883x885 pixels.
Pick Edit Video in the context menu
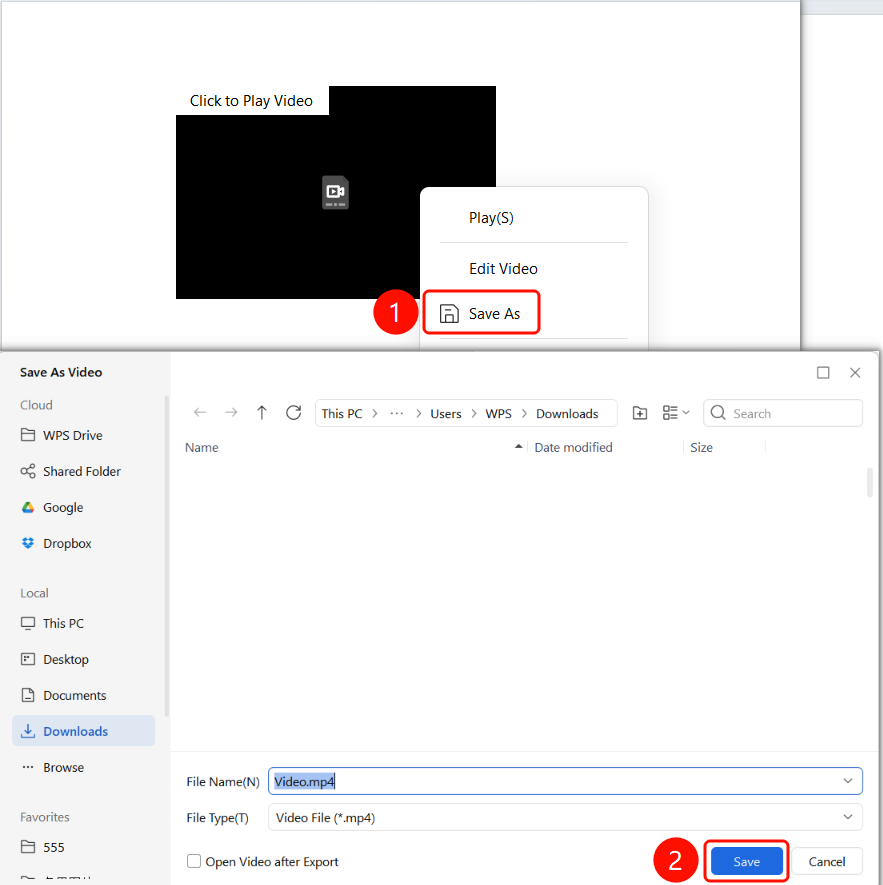(503, 269)
